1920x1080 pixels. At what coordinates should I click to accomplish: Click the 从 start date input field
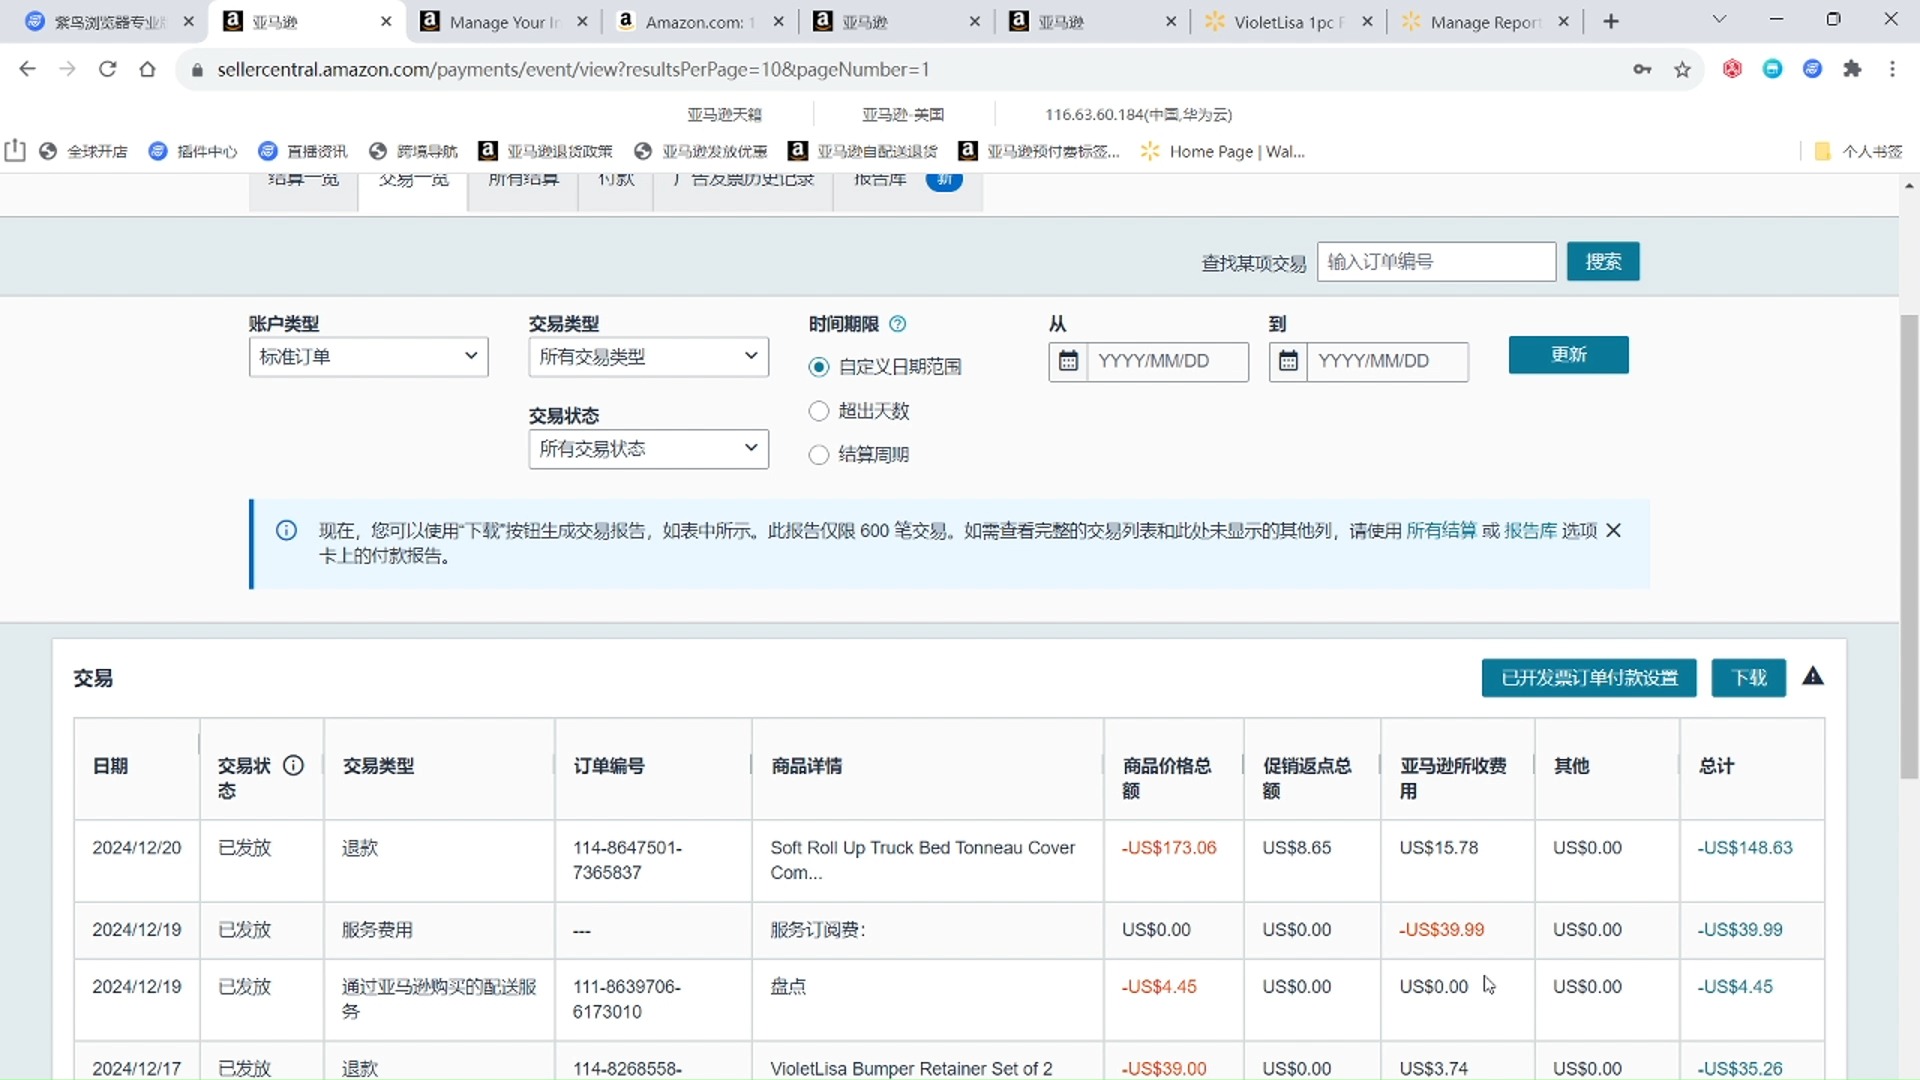(1168, 361)
